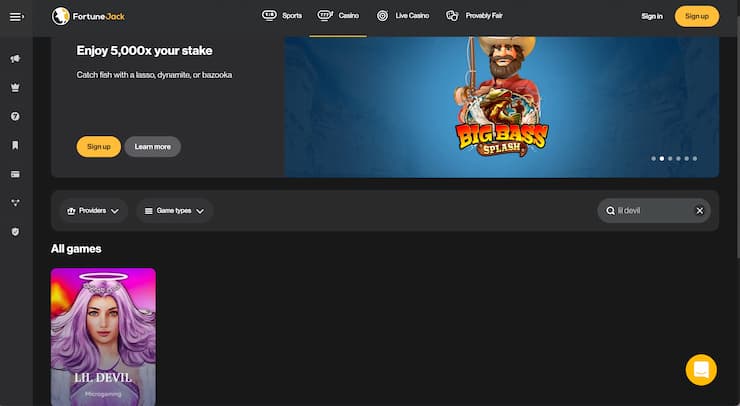Image resolution: width=740 pixels, height=406 pixels.
Task: Click Sign in at the top
Action: 652,16
